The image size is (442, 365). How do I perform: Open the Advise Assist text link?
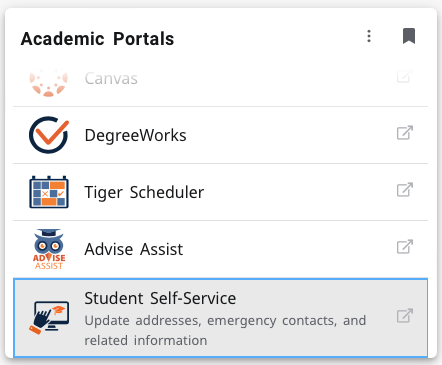tap(134, 249)
